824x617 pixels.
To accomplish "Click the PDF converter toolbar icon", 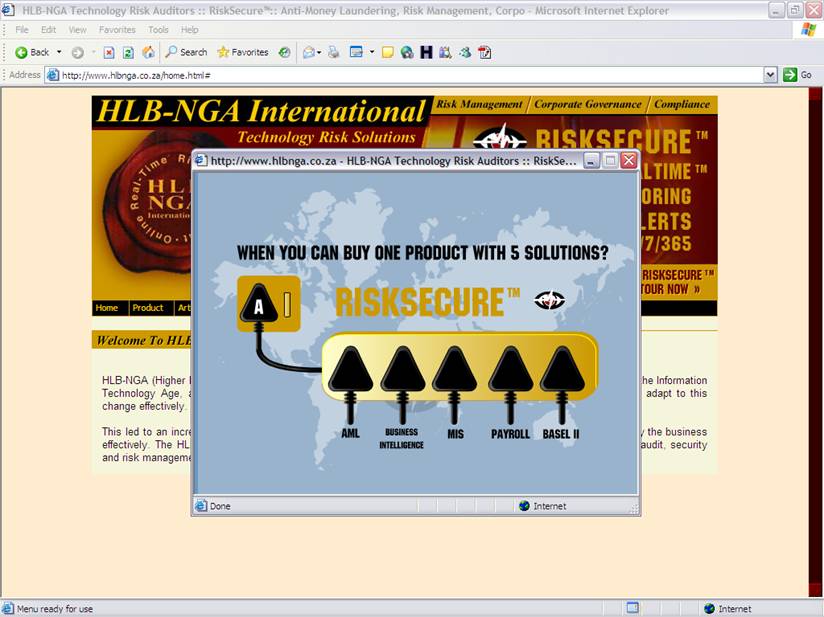I will [485, 52].
